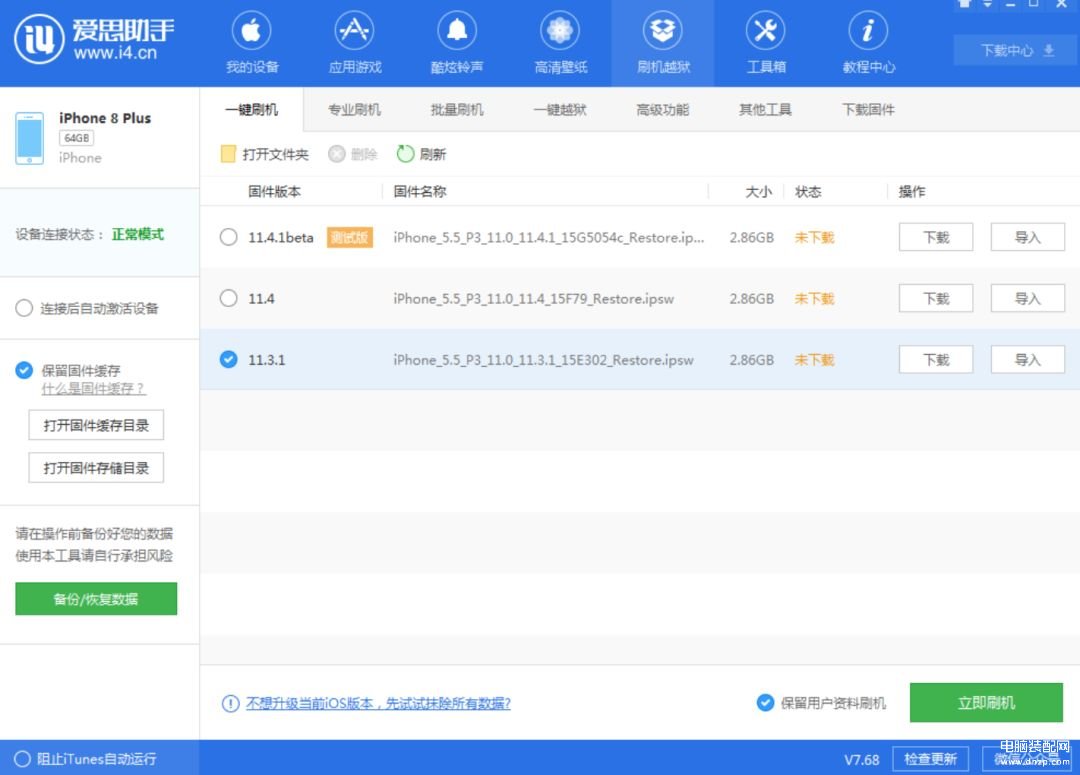Select the 11.4.1beta firmware radio button
1080x775 pixels.
(229, 237)
